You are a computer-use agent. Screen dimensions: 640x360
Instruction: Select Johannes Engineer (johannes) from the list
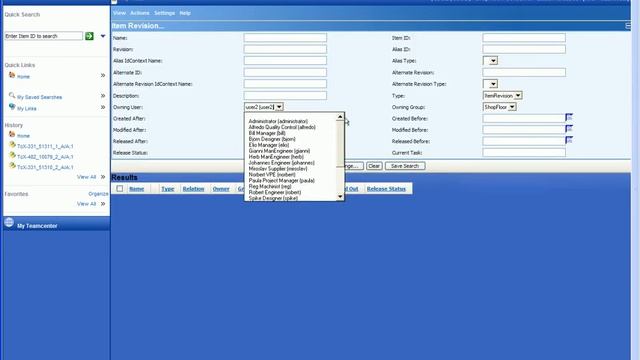(282, 162)
